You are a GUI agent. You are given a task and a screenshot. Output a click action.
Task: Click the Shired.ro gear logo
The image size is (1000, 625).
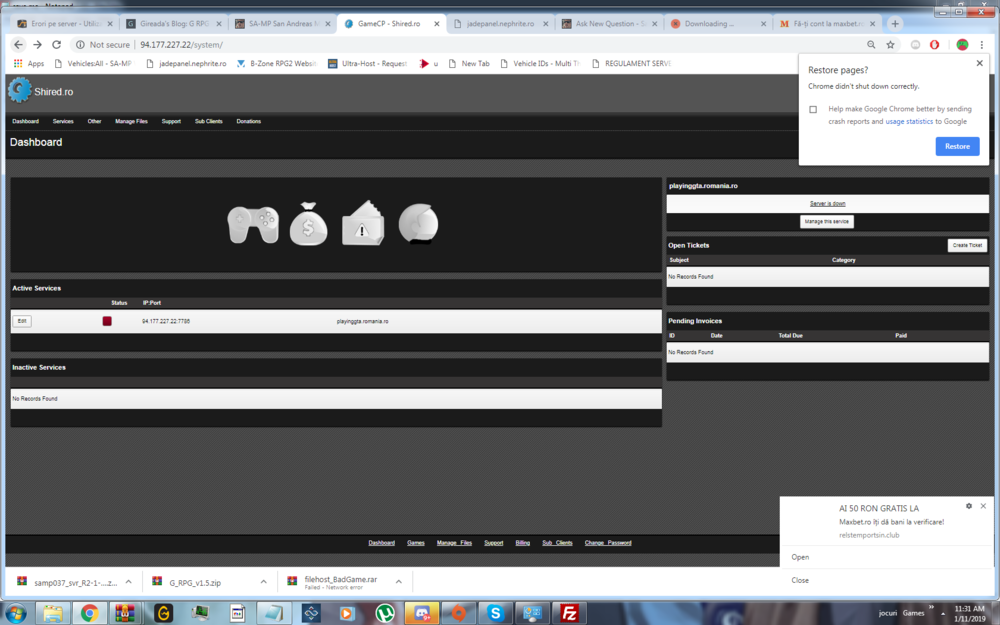click(20, 91)
